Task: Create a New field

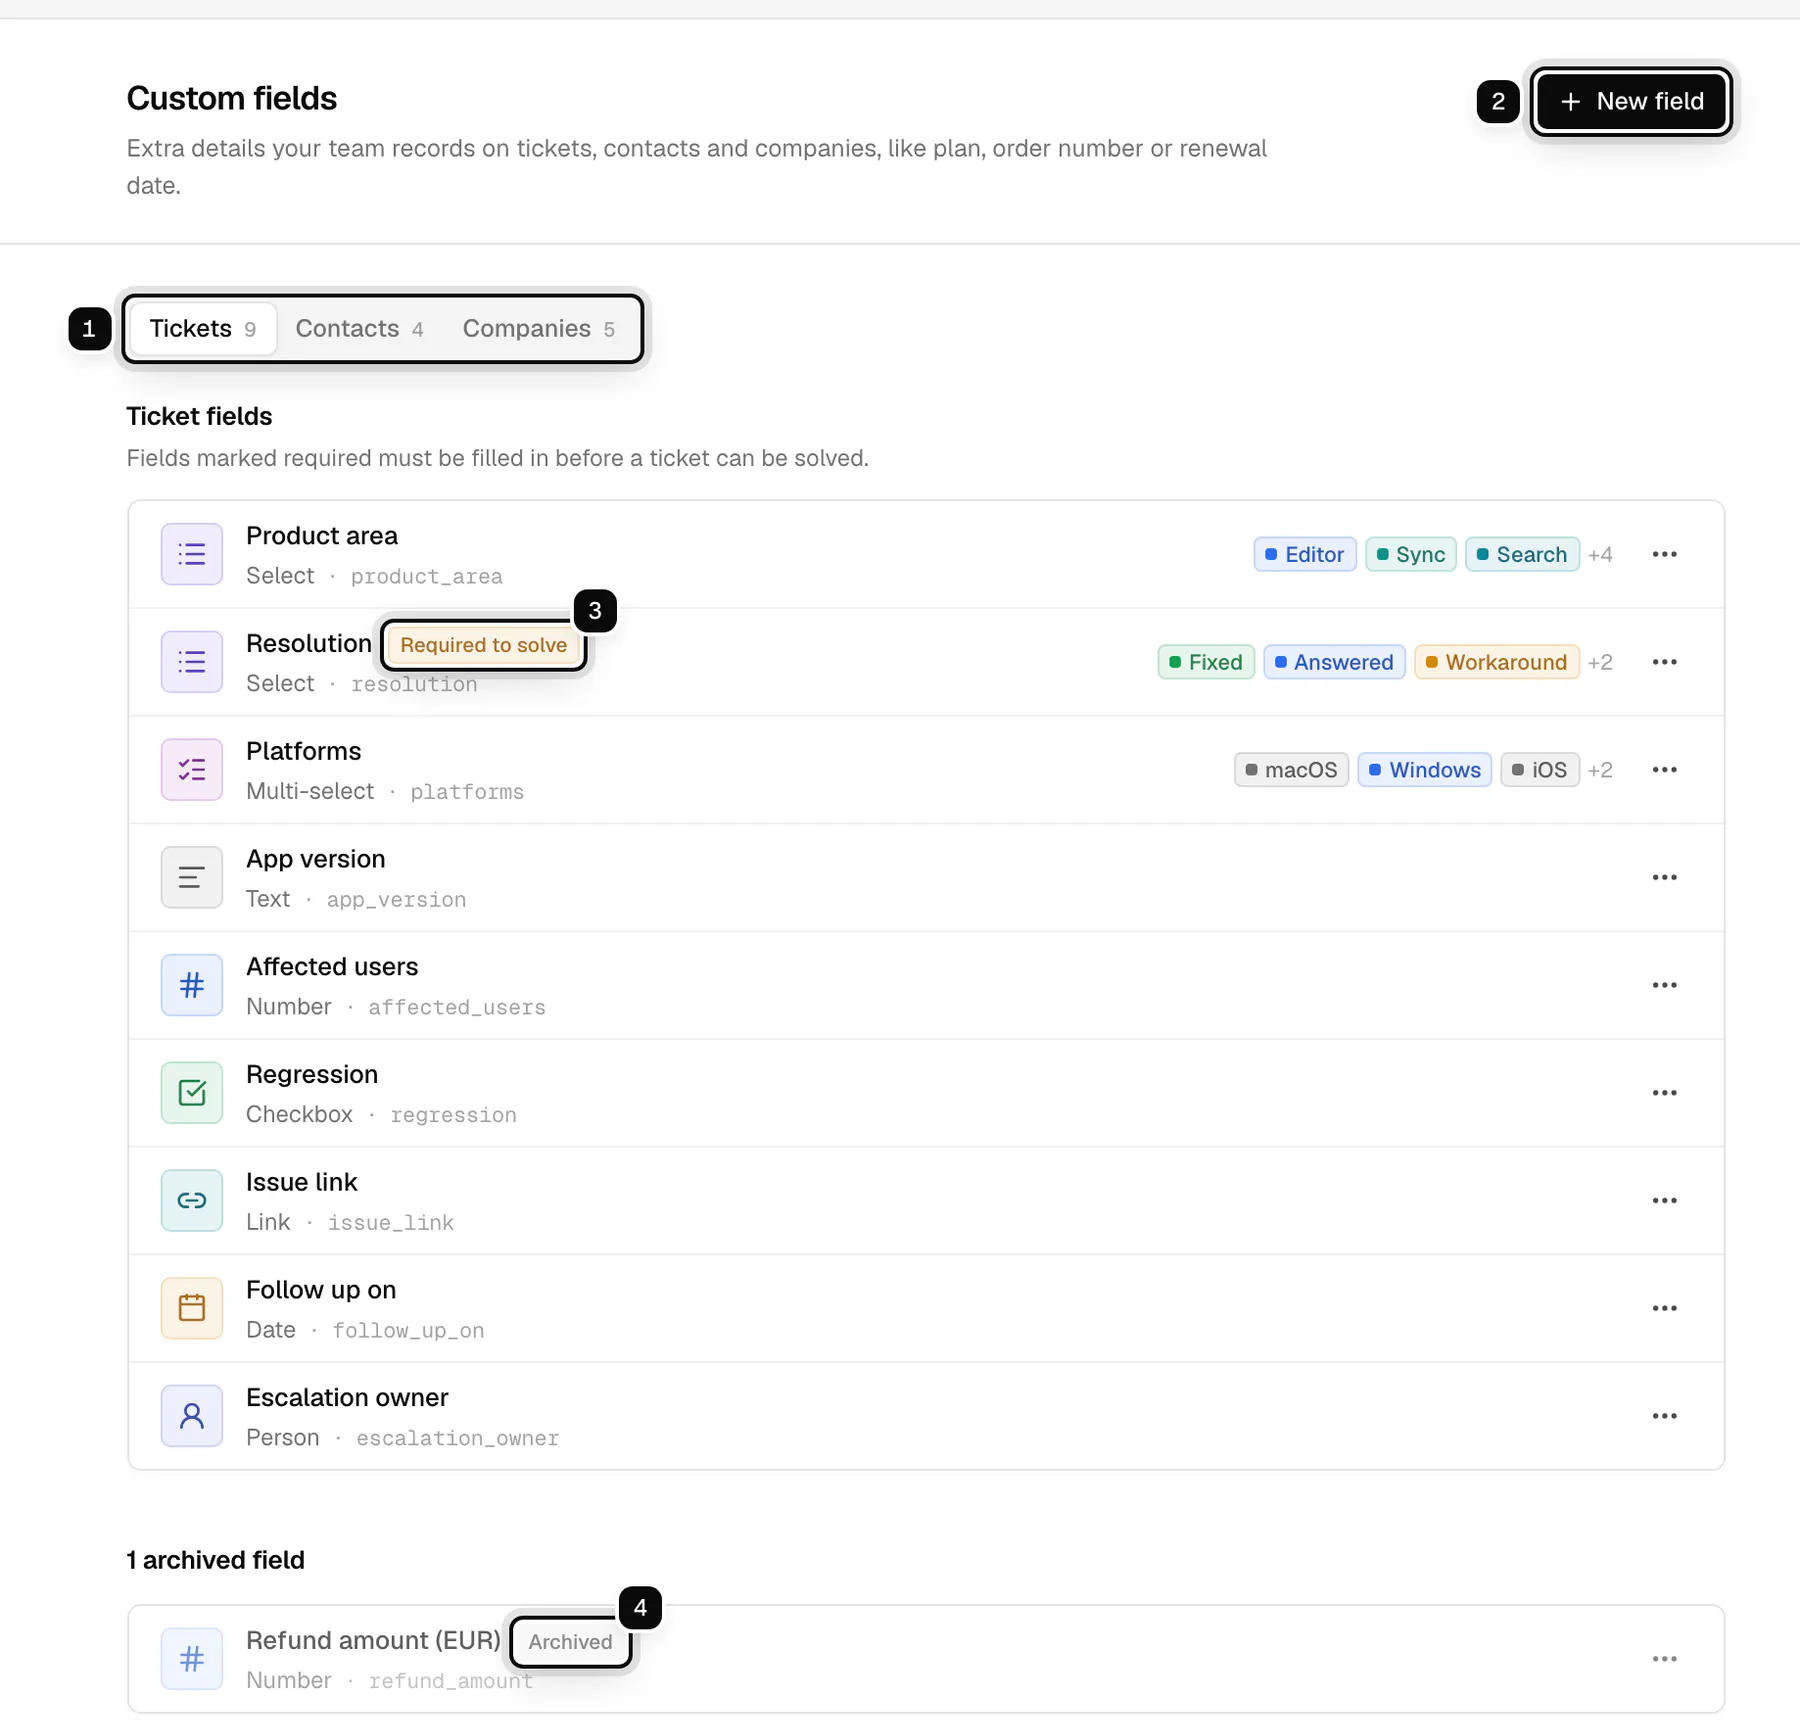Action: click(x=1632, y=101)
